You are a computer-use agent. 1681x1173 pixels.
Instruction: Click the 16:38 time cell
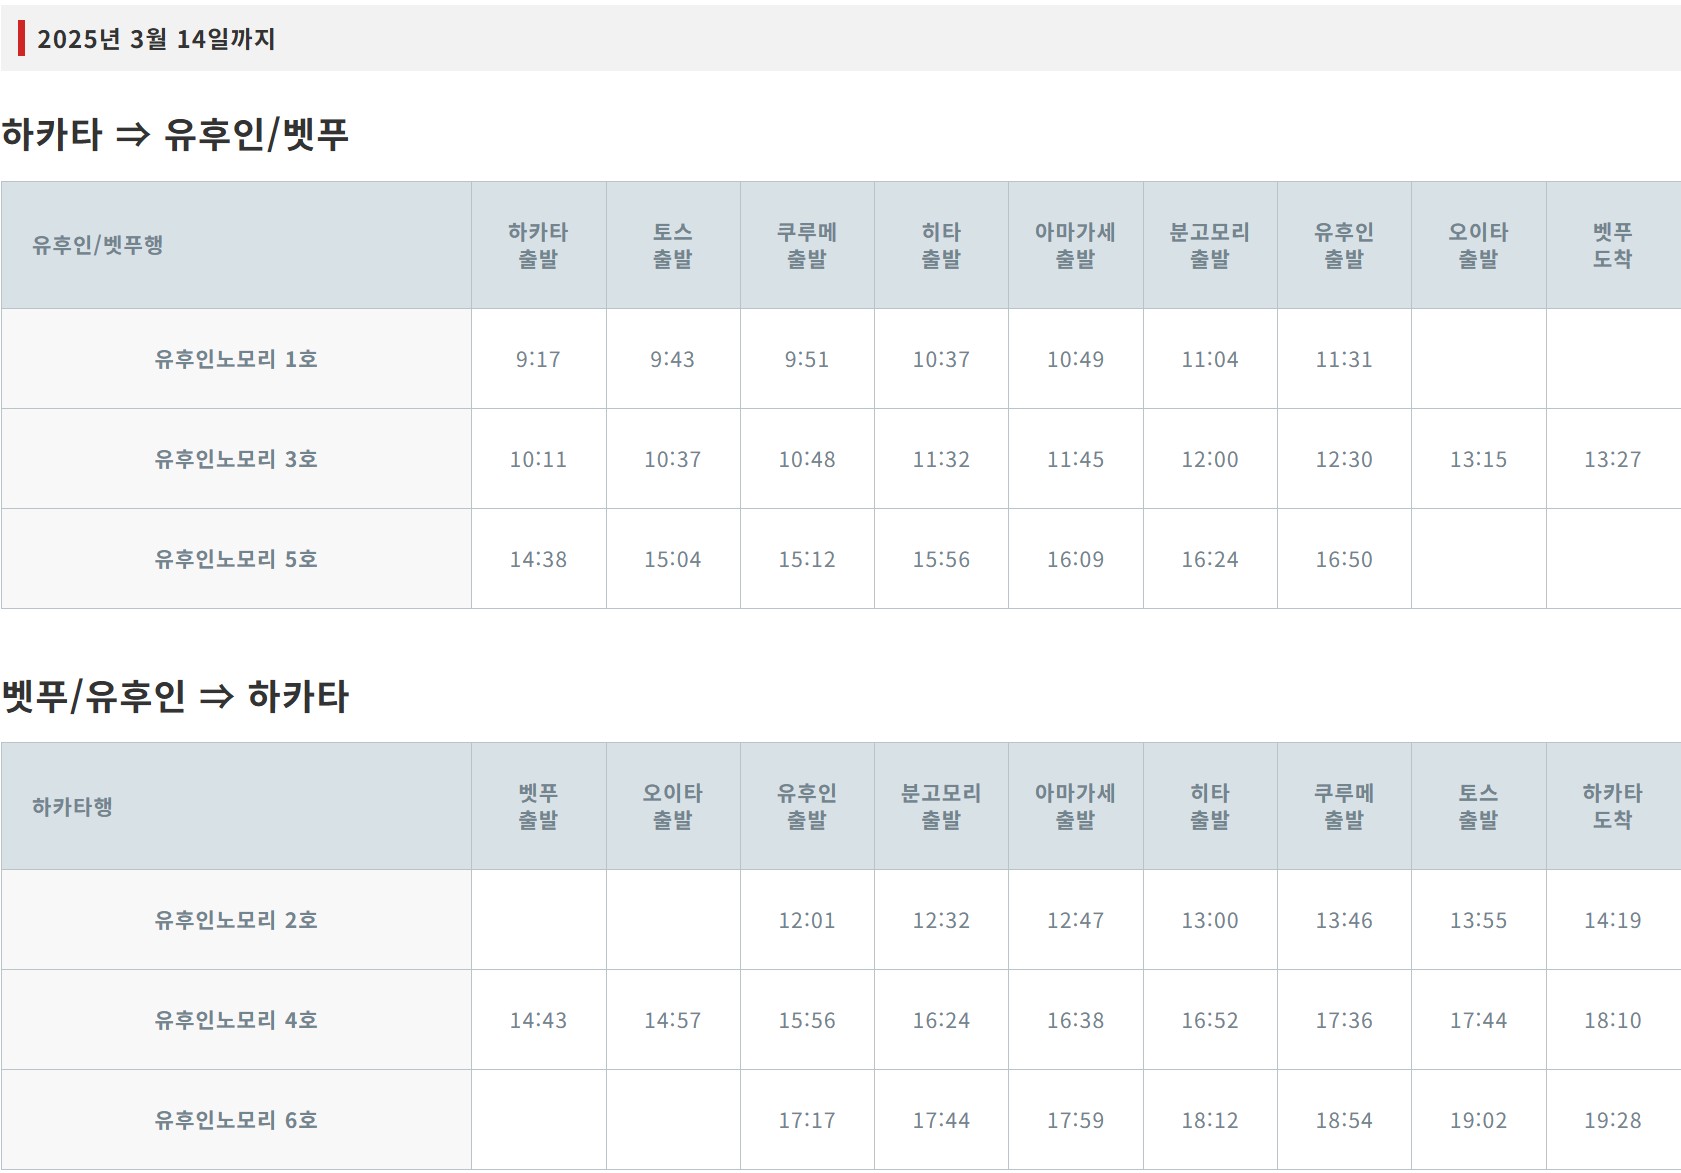[x=1075, y=1020]
